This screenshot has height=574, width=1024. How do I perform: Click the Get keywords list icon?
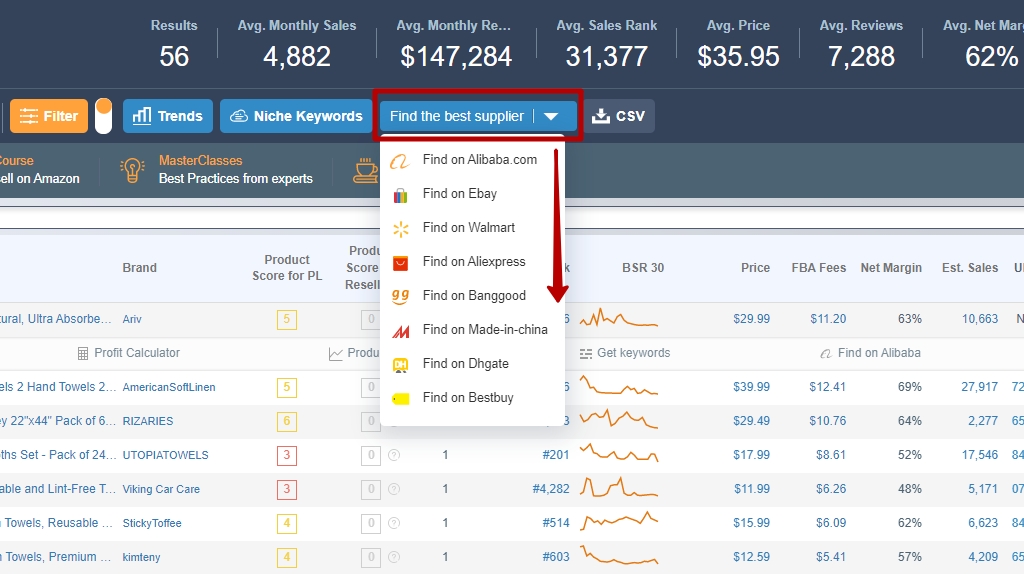click(x=586, y=354)
